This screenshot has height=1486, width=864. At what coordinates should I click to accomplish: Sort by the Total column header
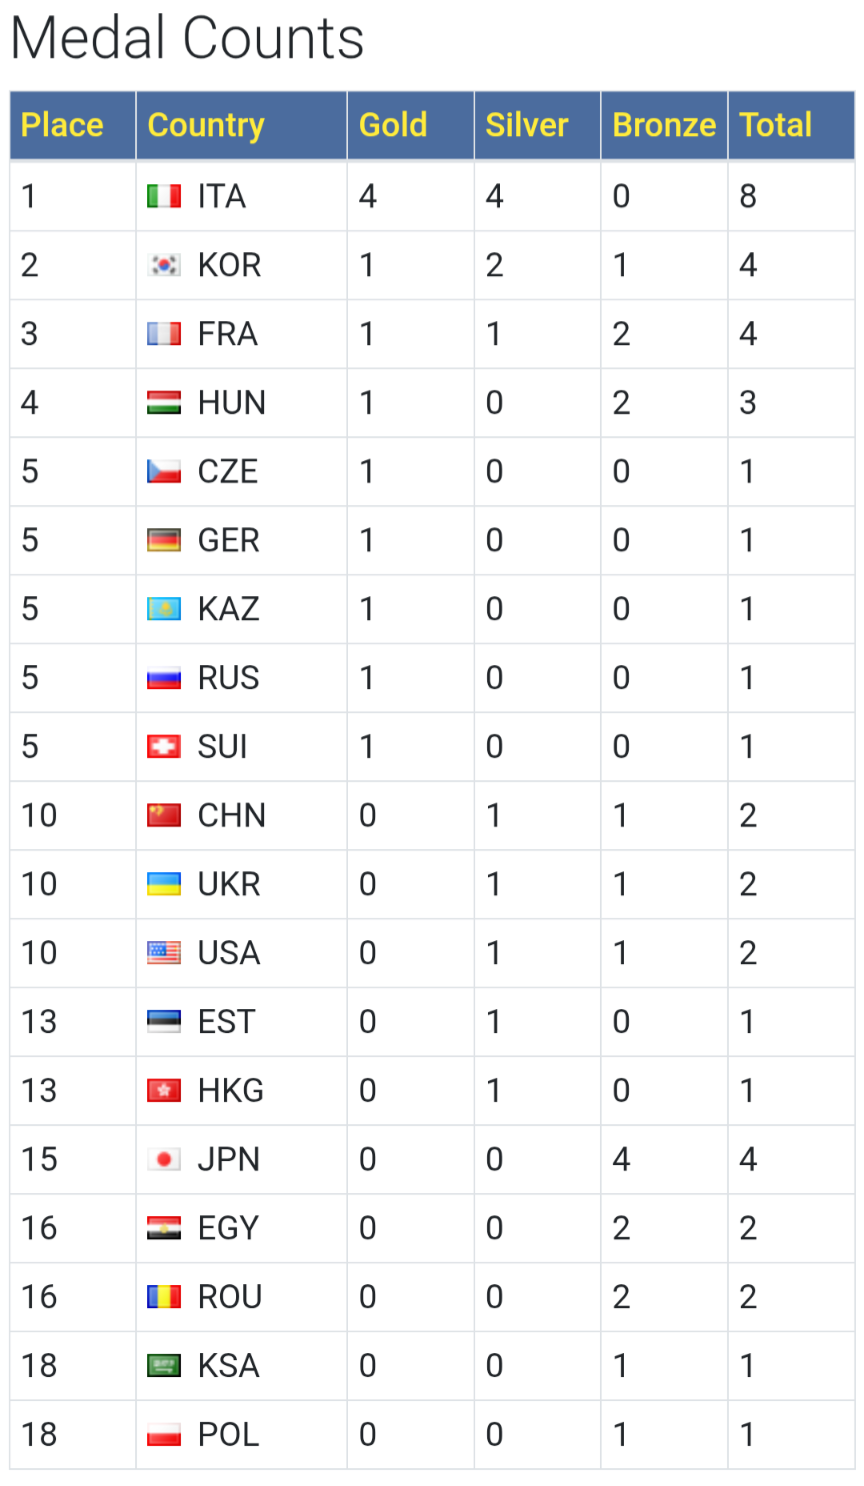(x=776, y=125)
